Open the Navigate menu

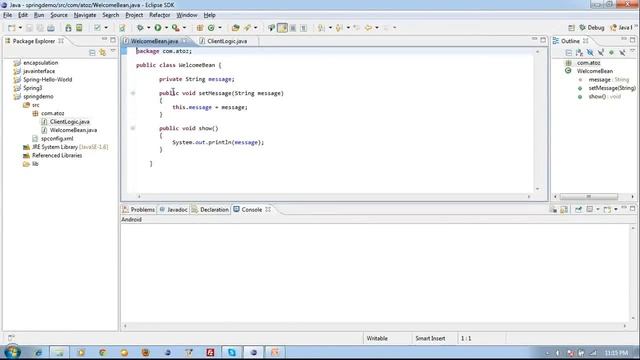[85, 15]
